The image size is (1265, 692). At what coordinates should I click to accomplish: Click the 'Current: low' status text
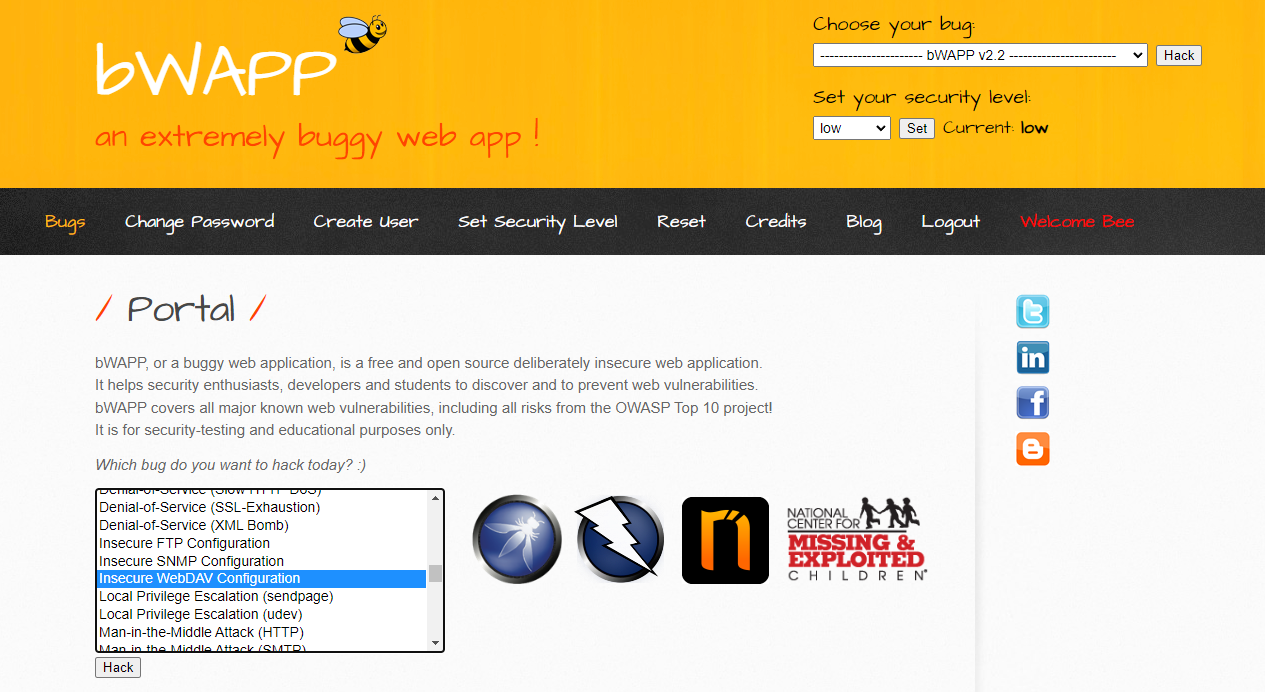[x=995, y=128]
